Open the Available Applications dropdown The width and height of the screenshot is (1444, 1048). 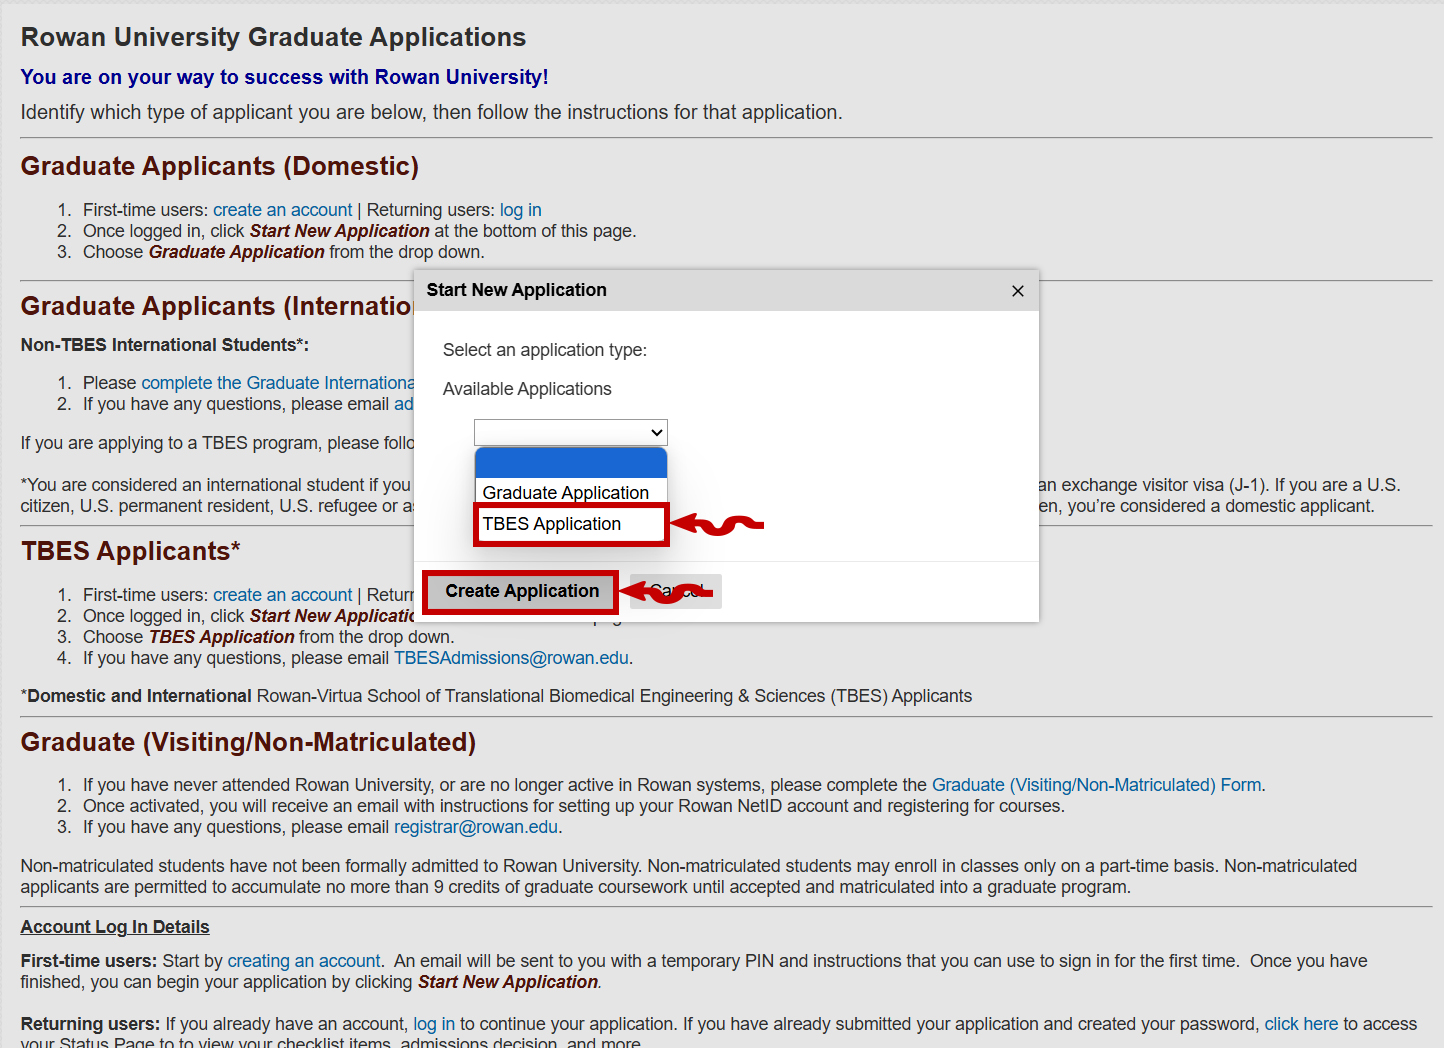click(571, 432)
